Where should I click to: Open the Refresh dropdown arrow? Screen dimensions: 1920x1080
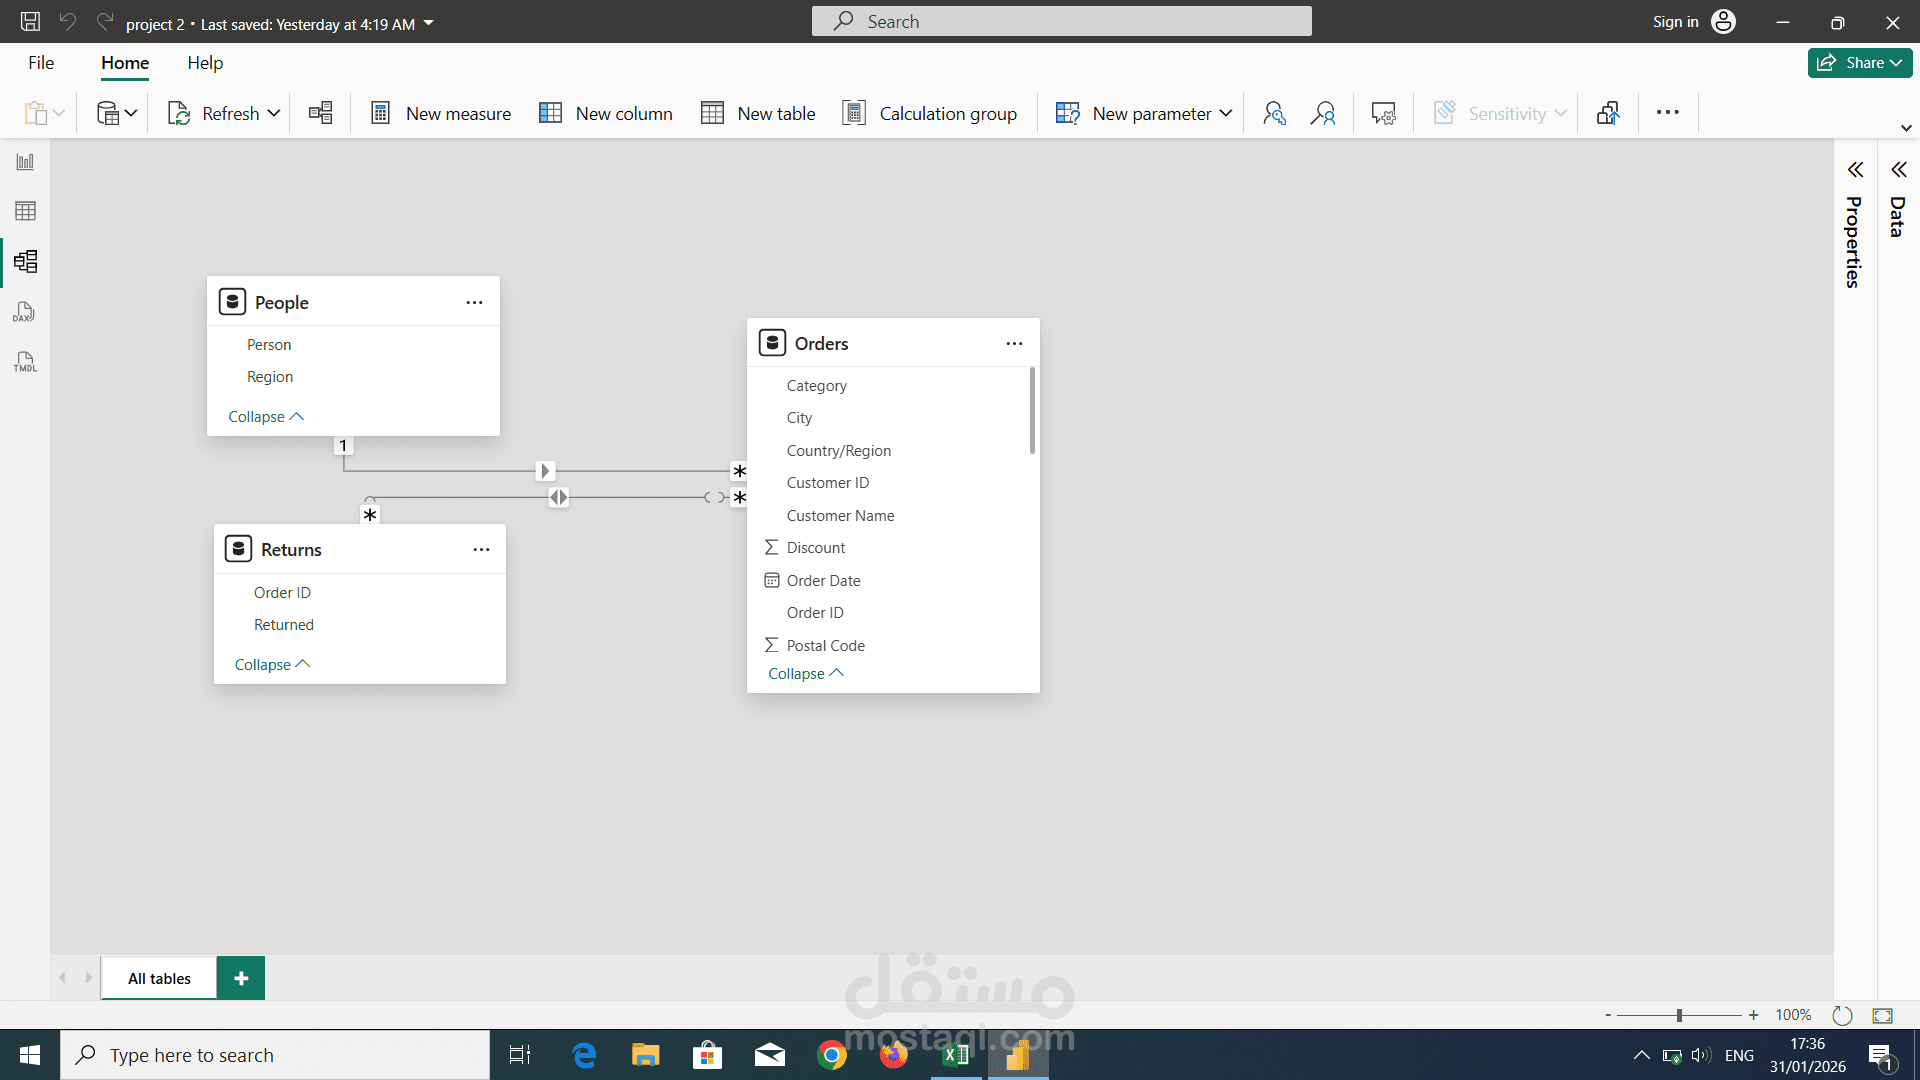pos(274,113)
